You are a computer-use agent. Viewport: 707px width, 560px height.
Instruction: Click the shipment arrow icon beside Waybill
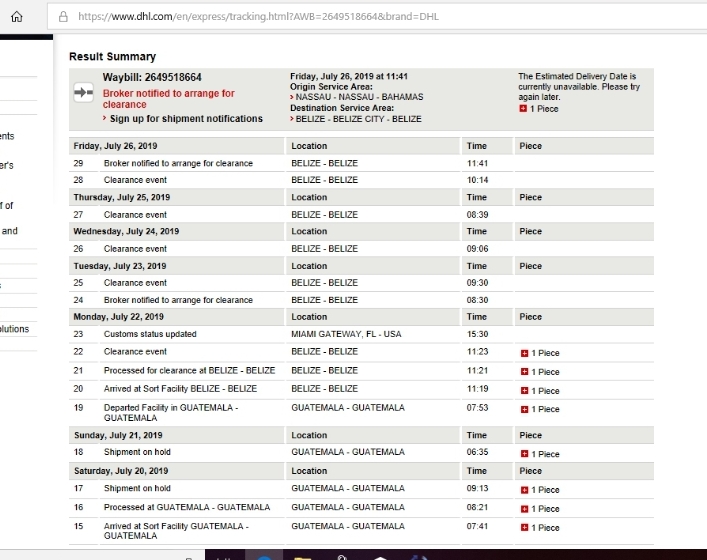coord(83,92)
